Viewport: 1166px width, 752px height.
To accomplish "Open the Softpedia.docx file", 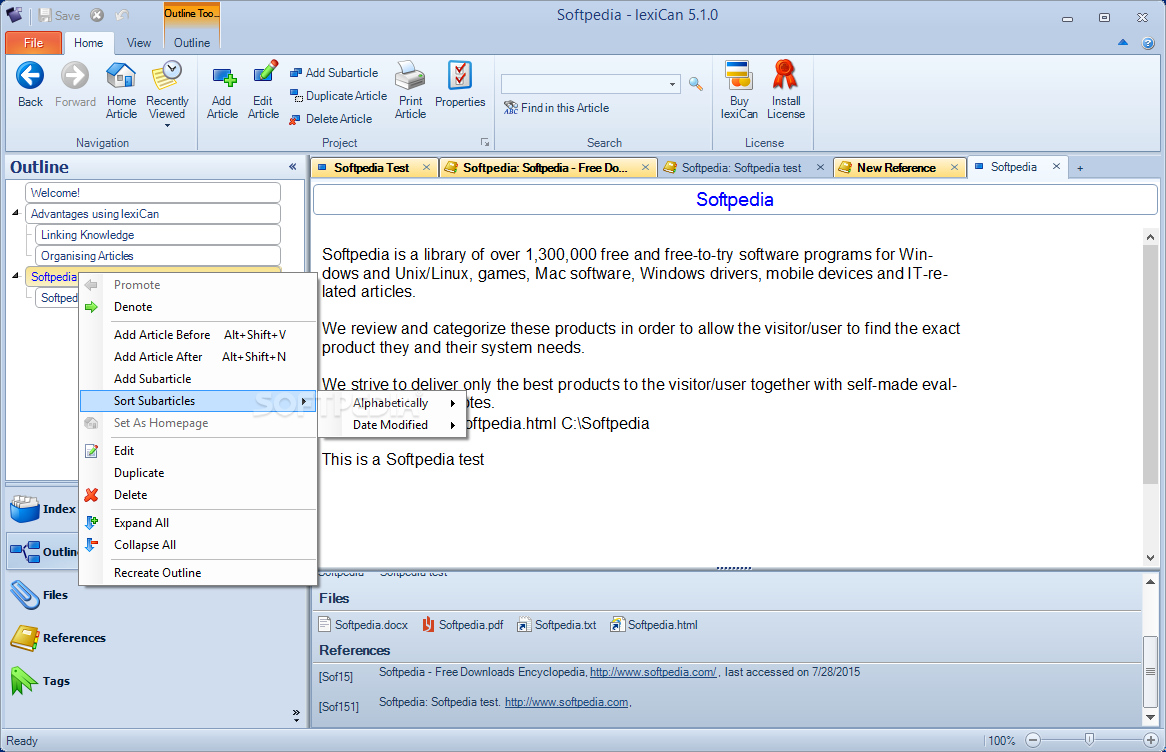I will click(x=363, y=625).
